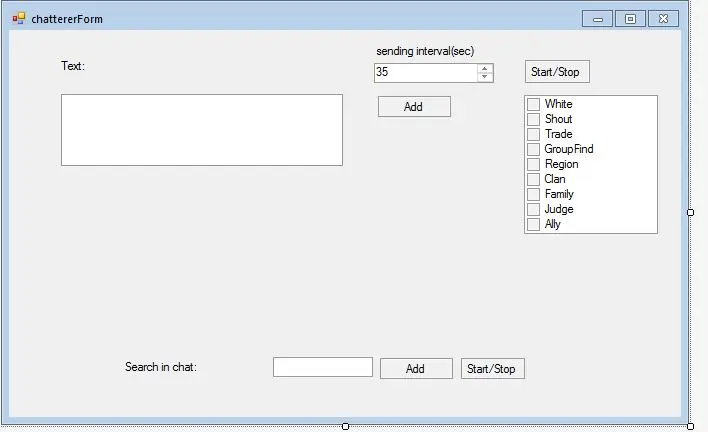
Task: Toggle the Judge checkbox
Action: click(534, 210)
